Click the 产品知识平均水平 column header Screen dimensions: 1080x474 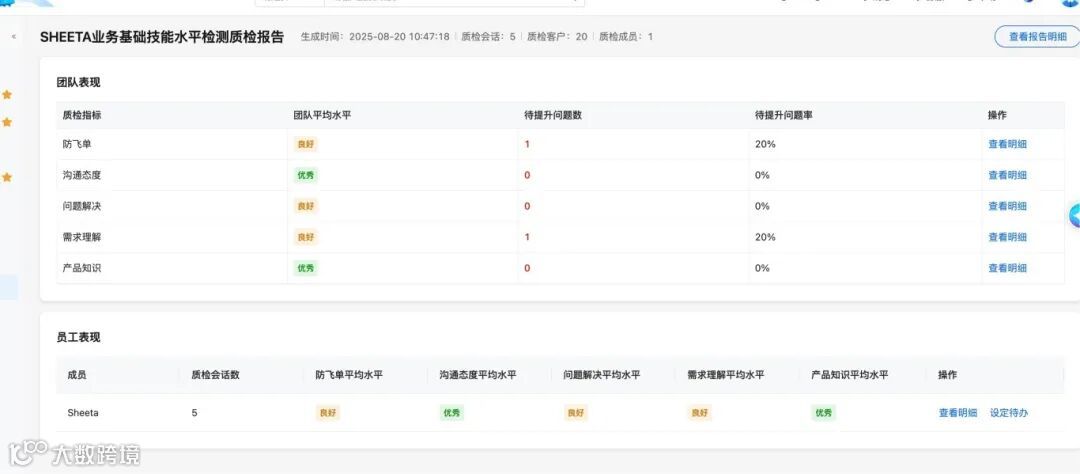850,375
